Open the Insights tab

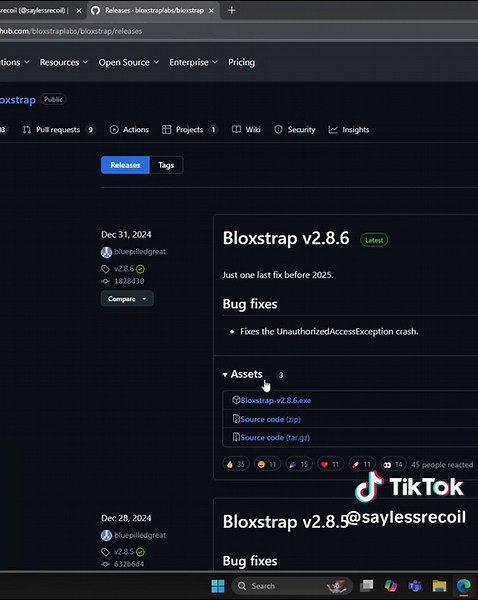coord(349,130)
